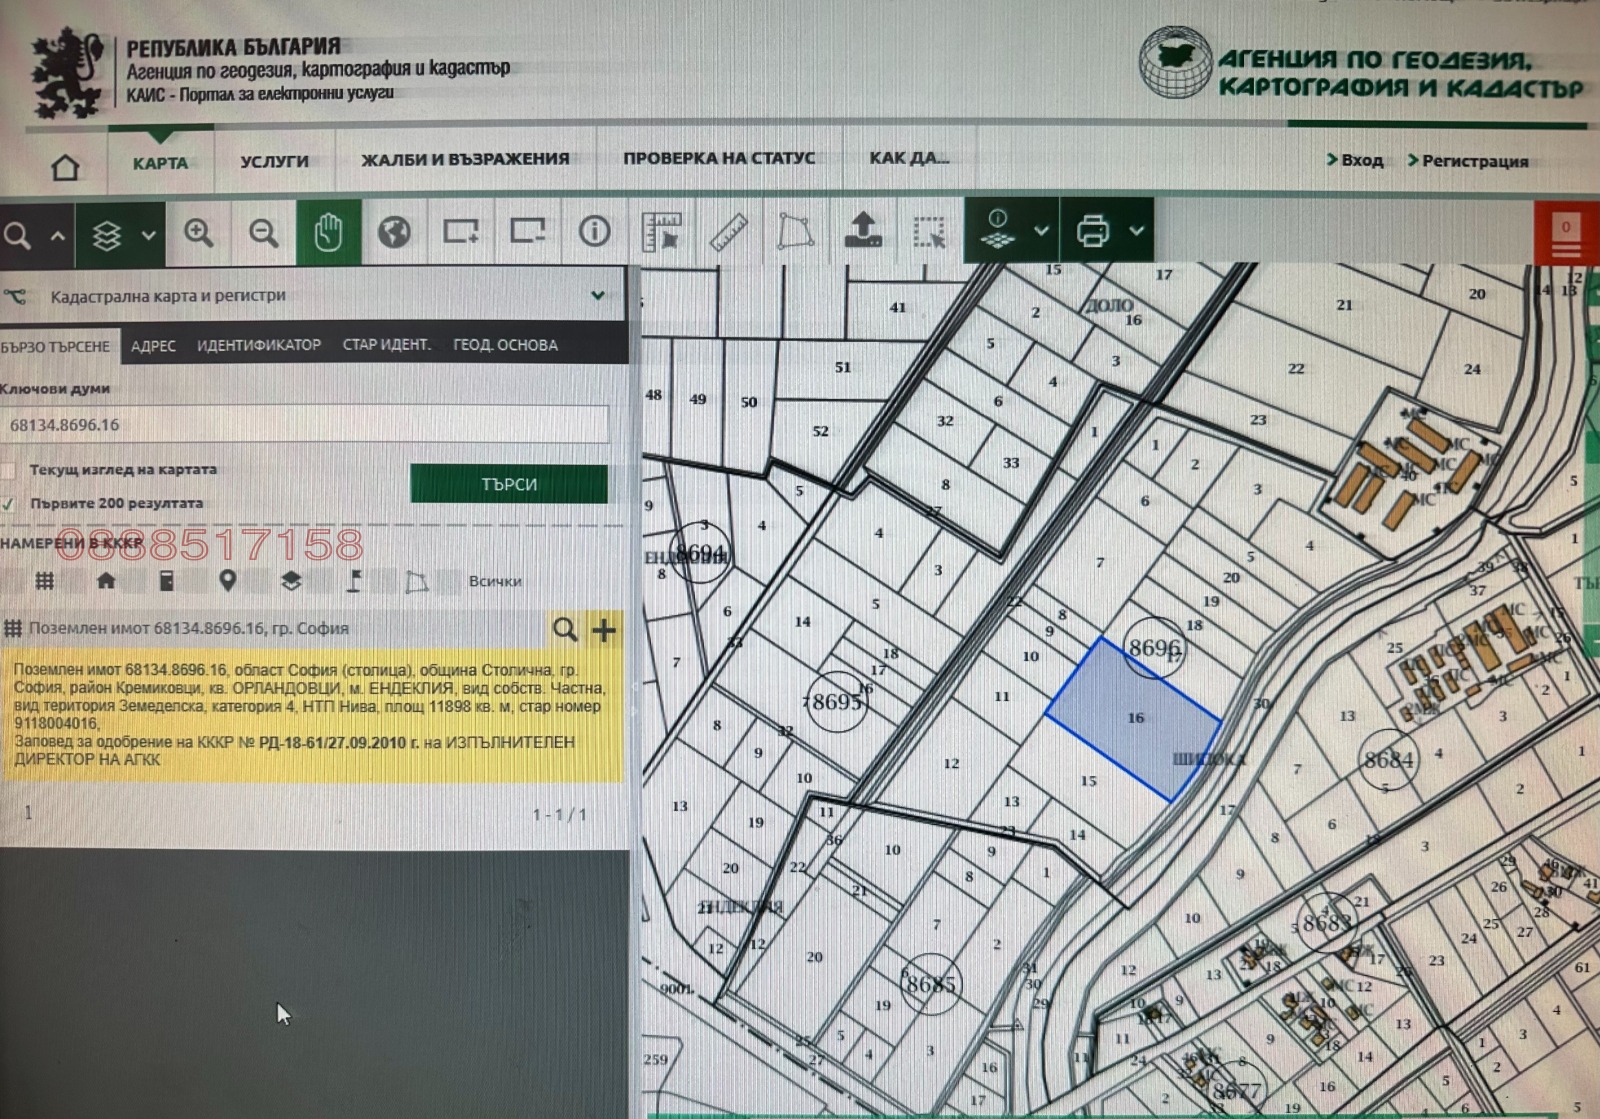Toggle 'Първите 200 резултата' checkbox
The image size is (1600, 1119).
coord(9,504)
